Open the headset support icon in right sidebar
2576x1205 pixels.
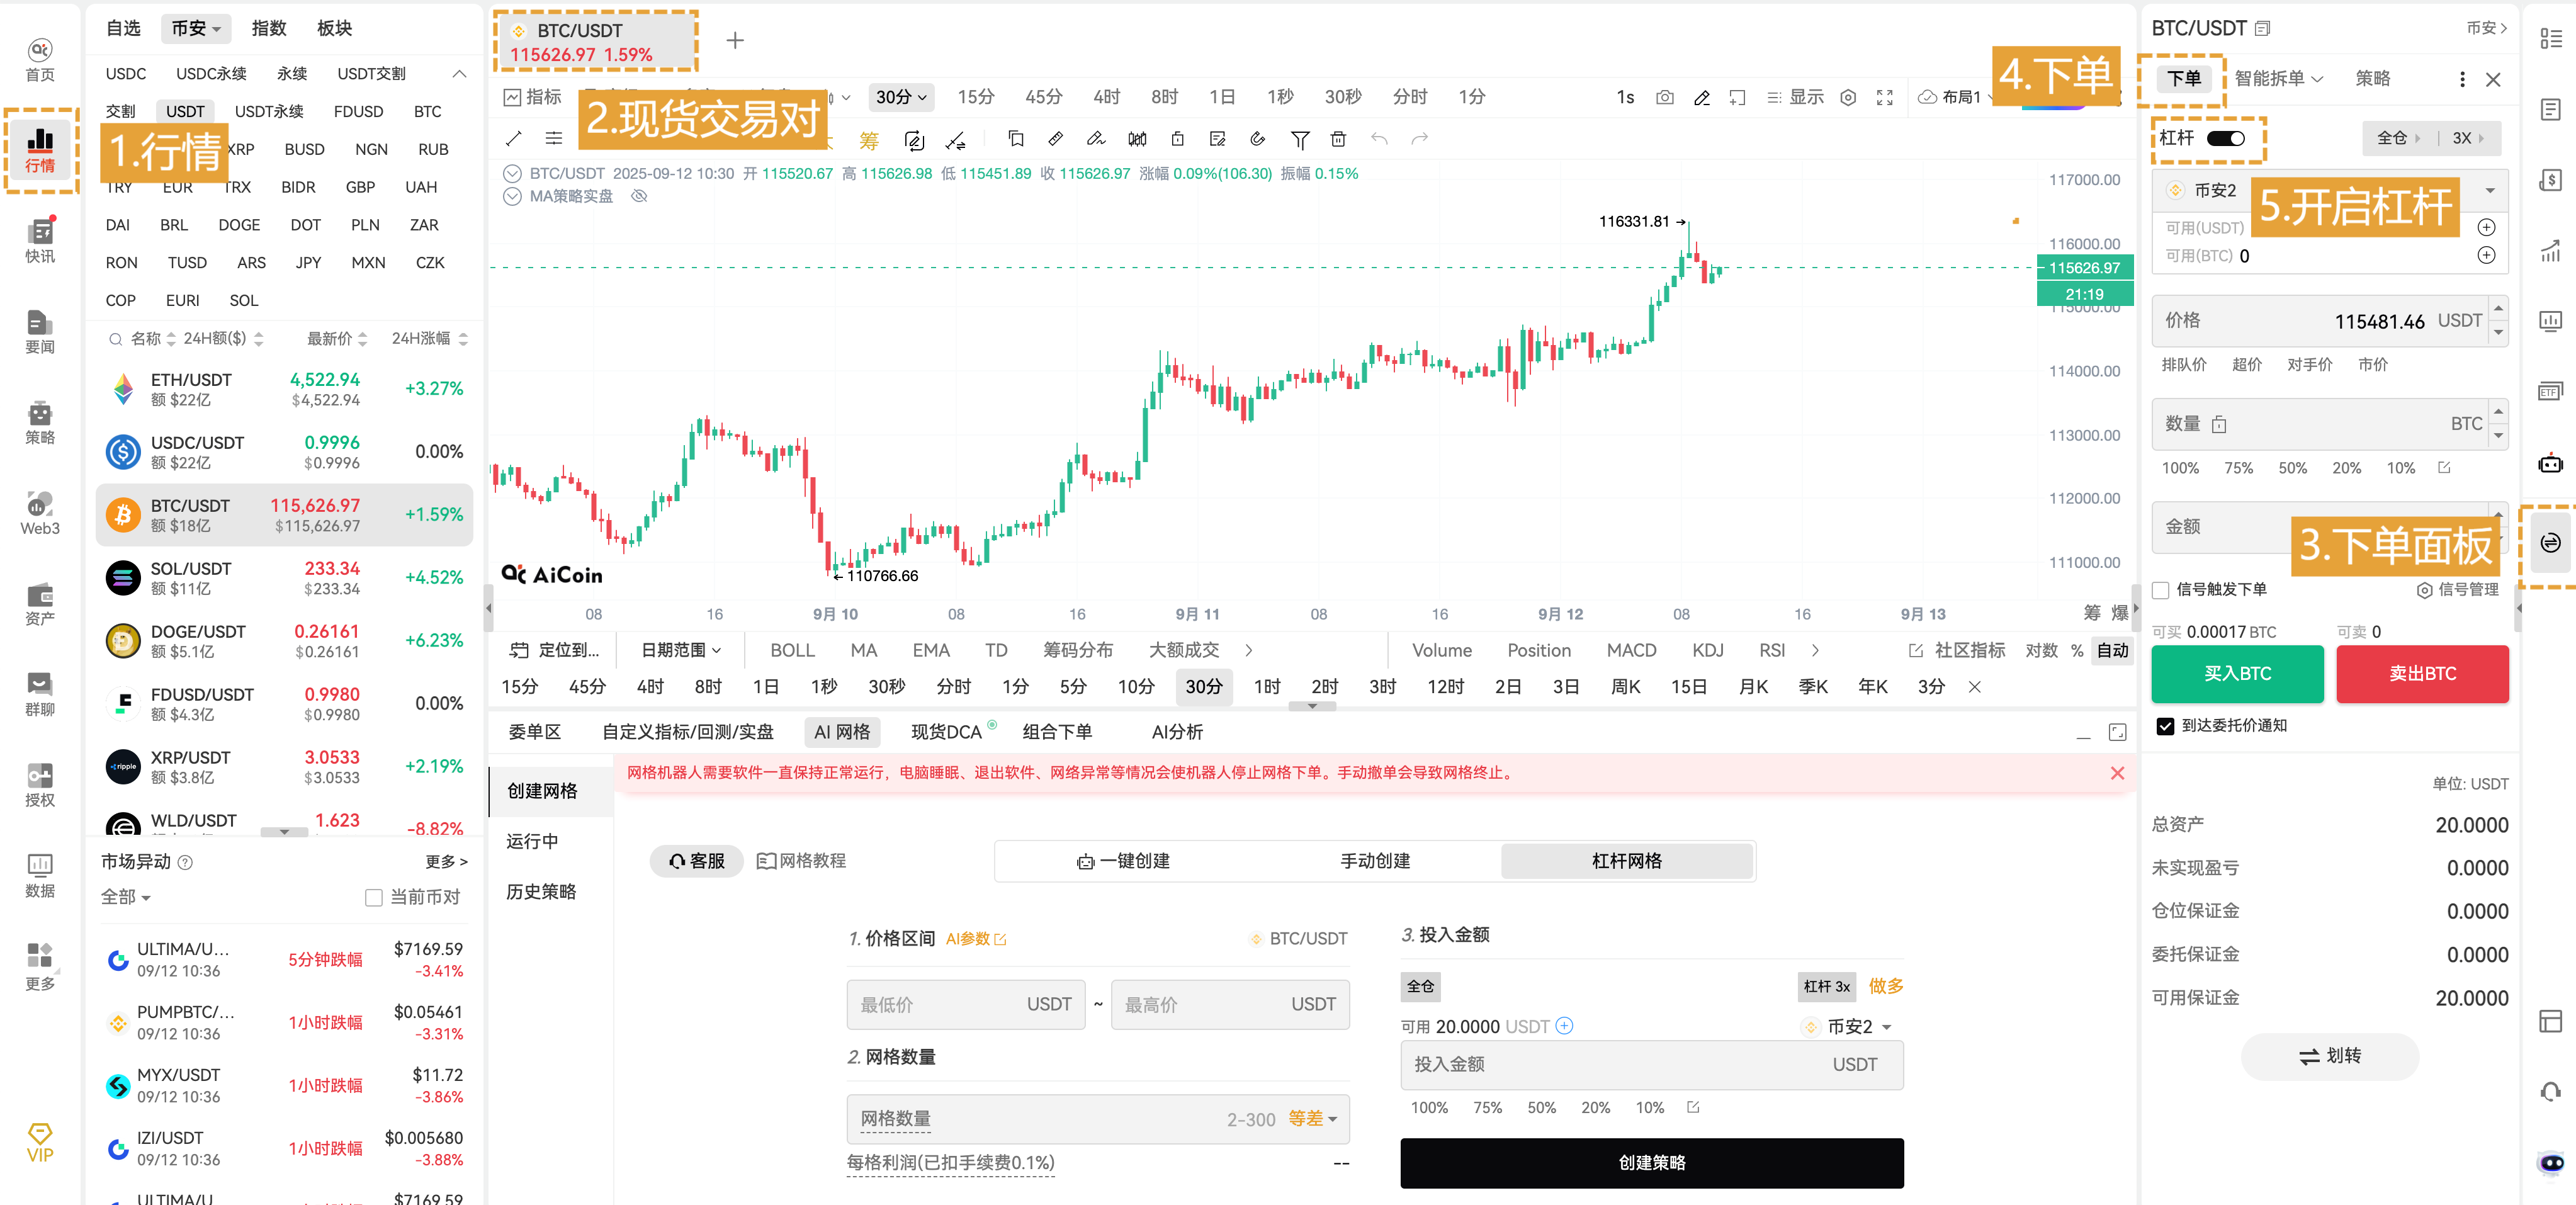coord(2550,1091)
